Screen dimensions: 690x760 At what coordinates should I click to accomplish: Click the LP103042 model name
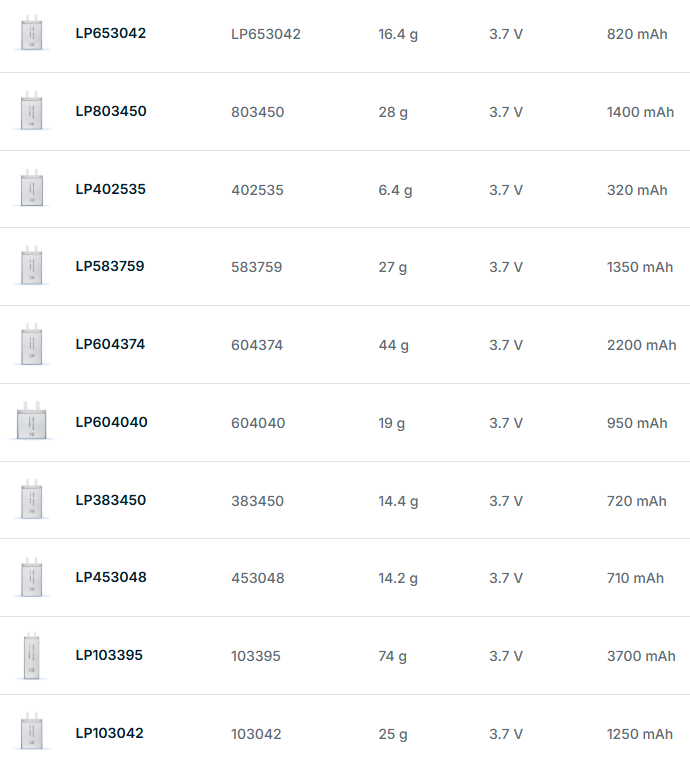pyautogui.click(x=109, y=733)
